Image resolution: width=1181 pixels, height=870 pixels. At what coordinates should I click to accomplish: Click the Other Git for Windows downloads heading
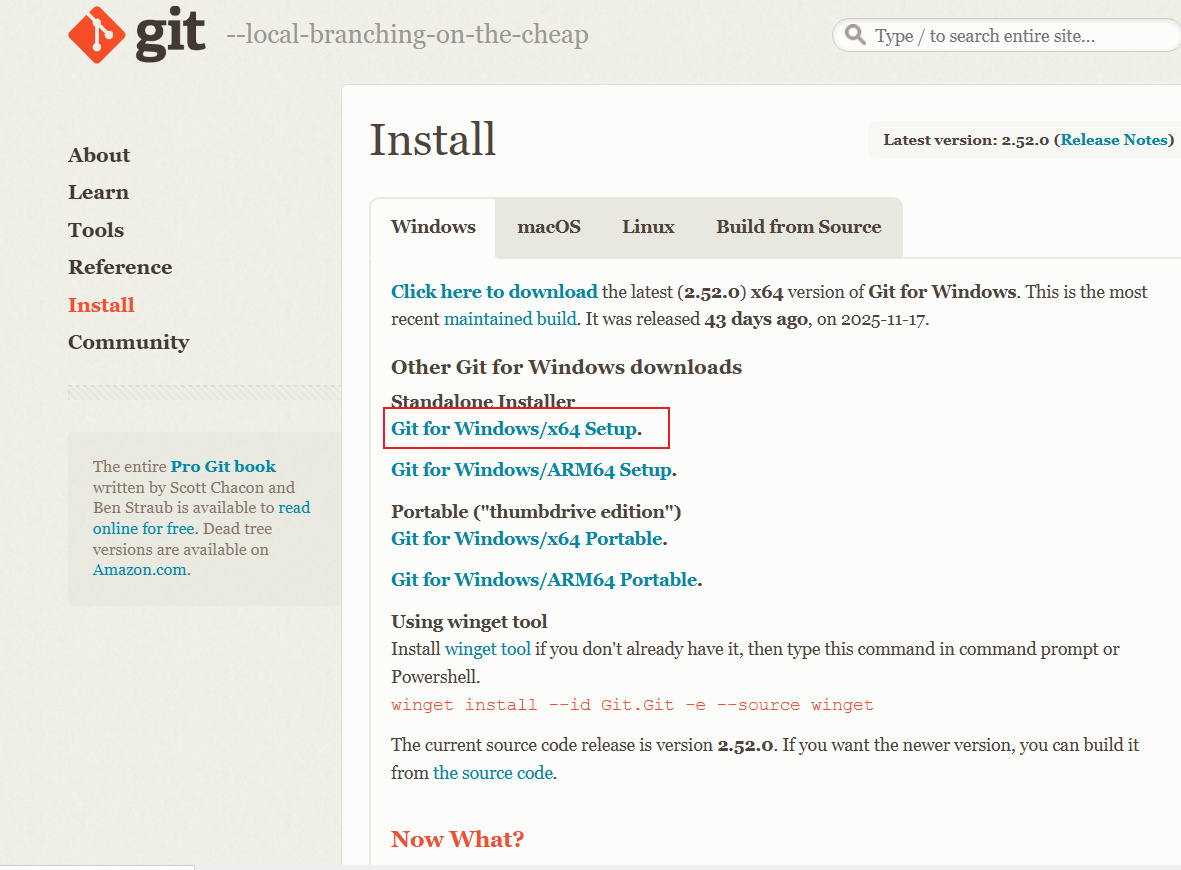[566, 368]
